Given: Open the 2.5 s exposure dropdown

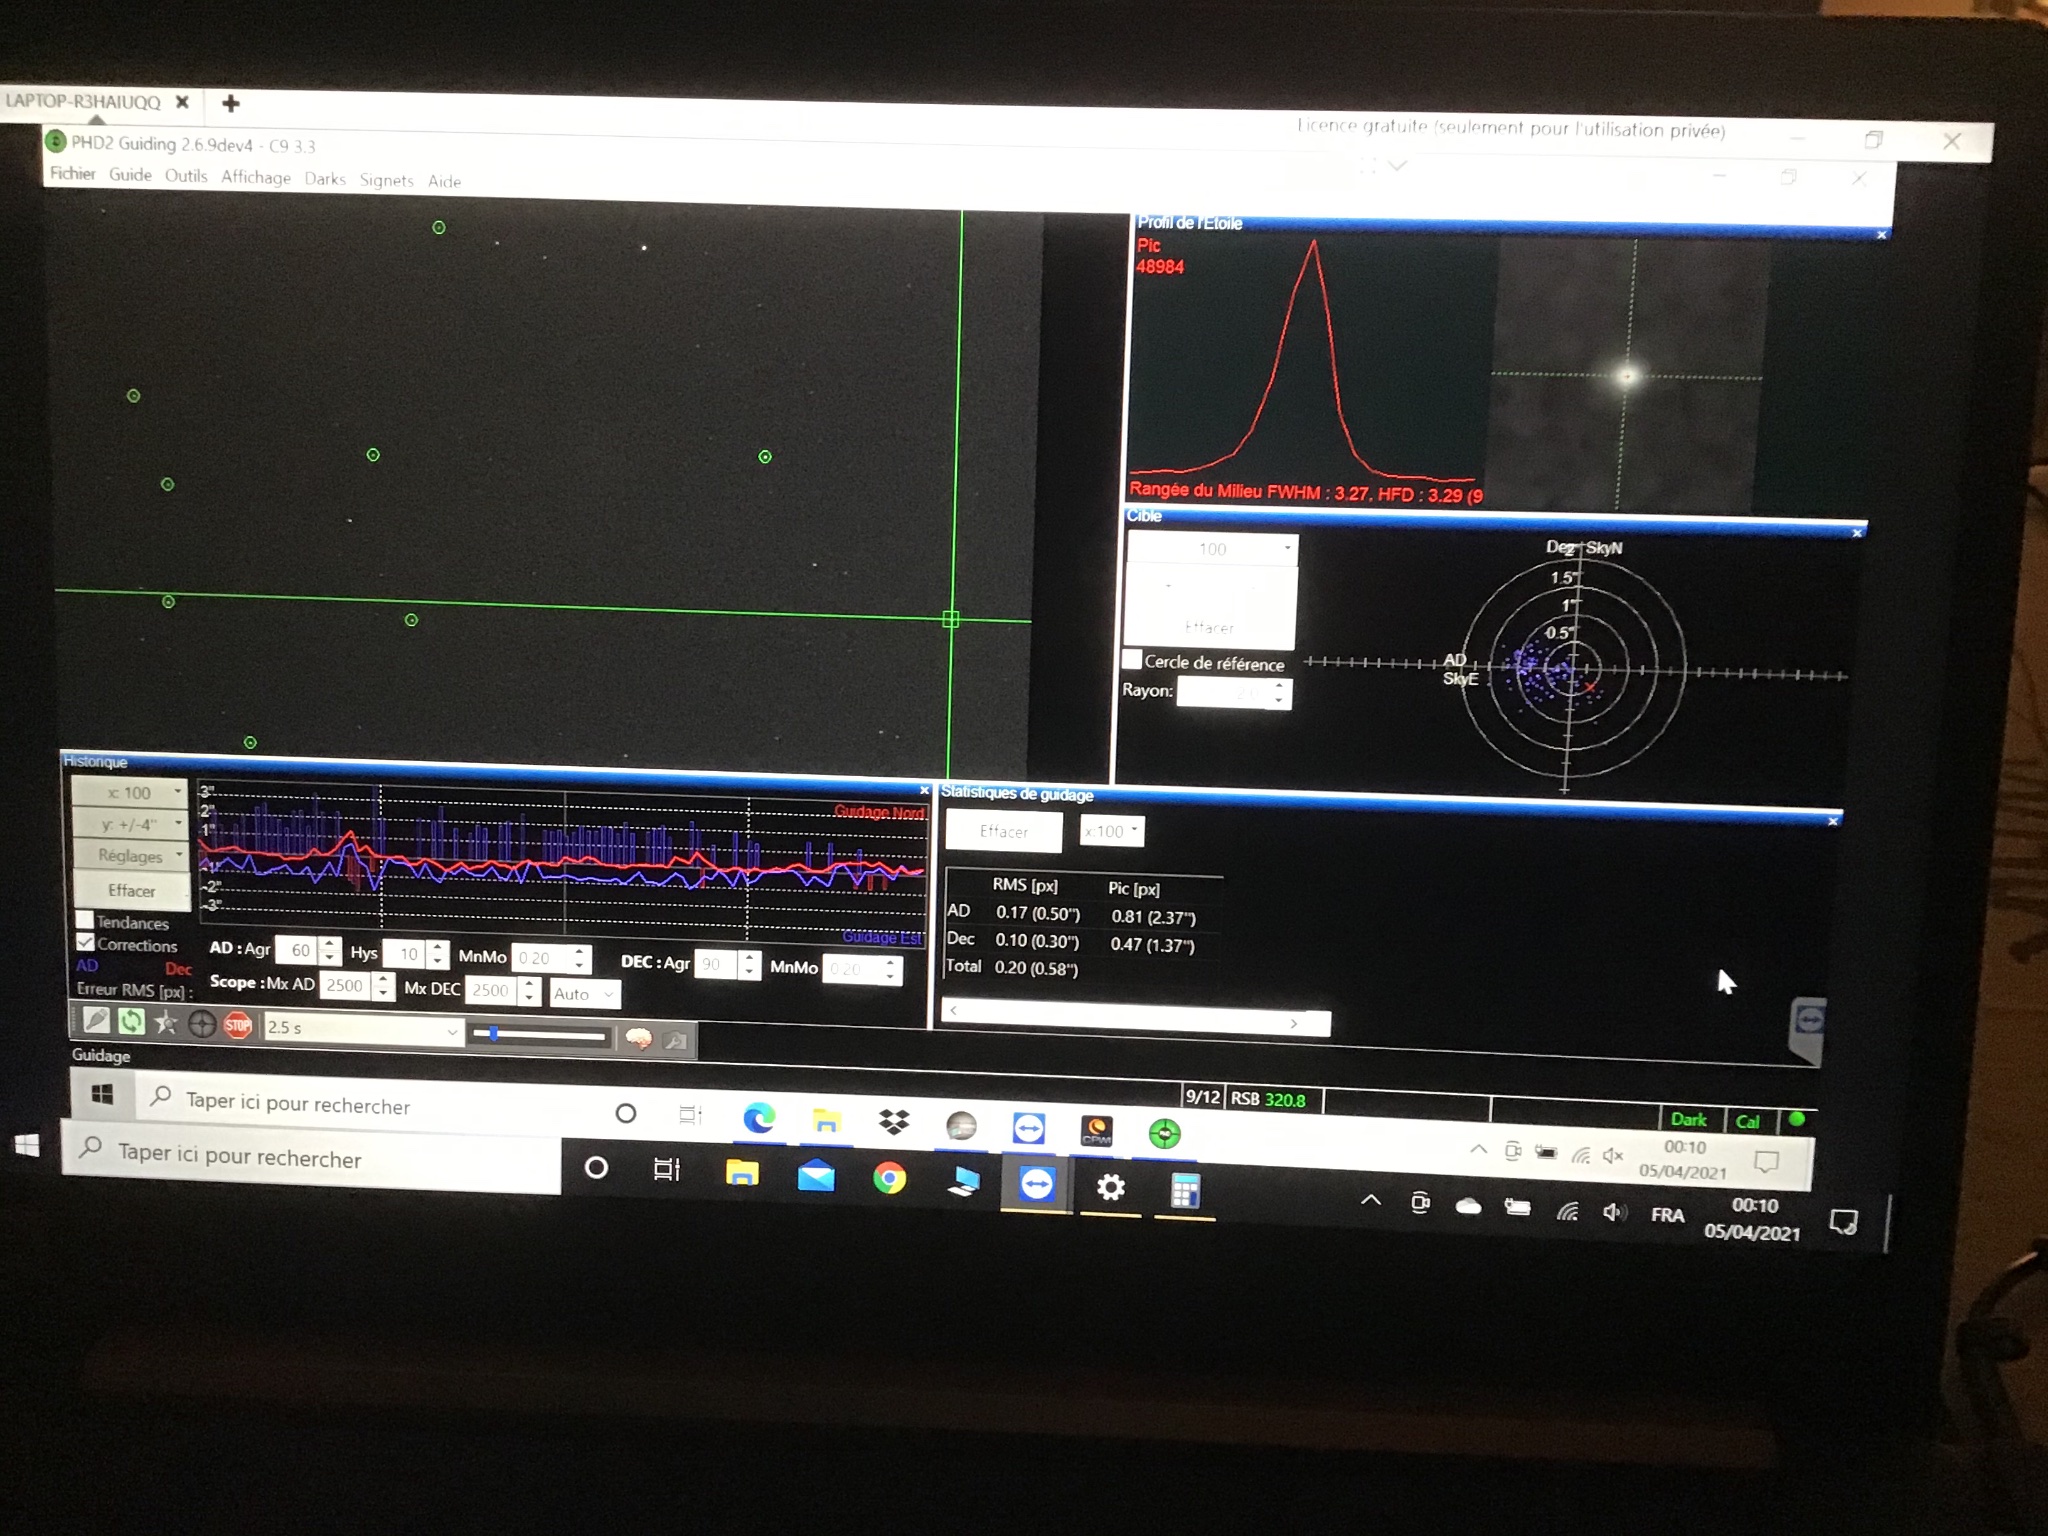Looking at the screenshot, I should tap(364, 1029).
